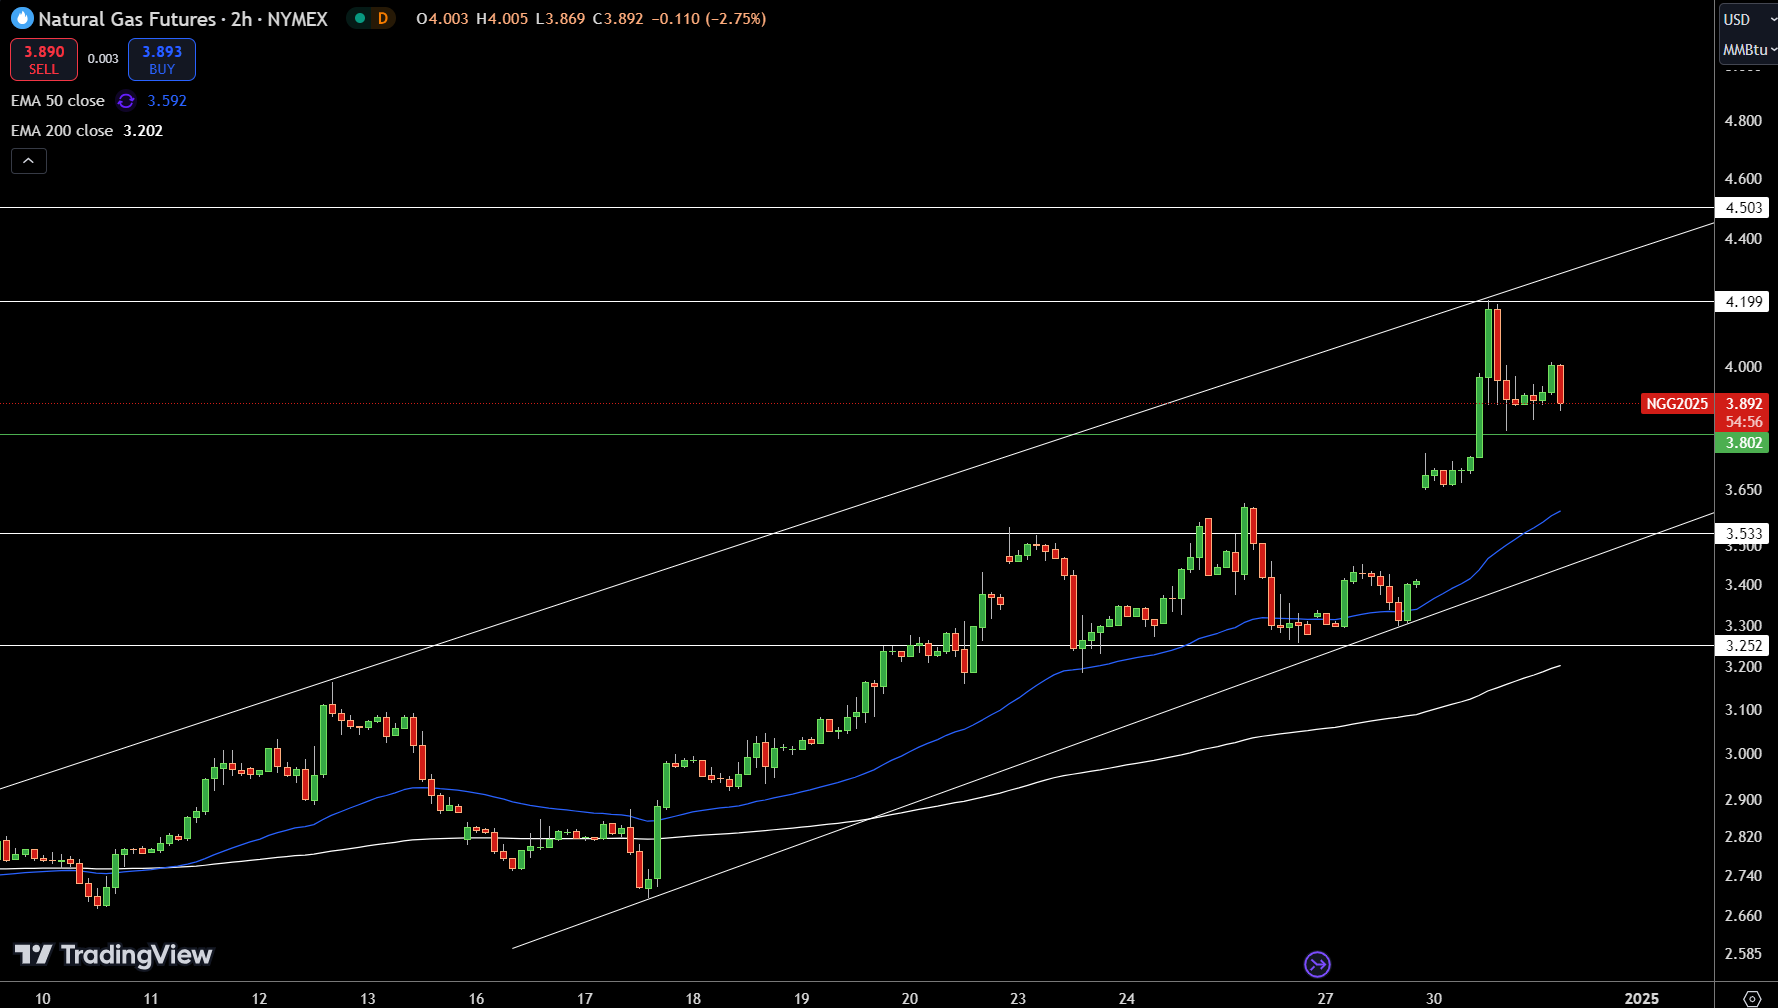The height and width of the screenshot is (1008, 1778).
Task: Select the EMA 200 close indicator label
Action: 62,131
